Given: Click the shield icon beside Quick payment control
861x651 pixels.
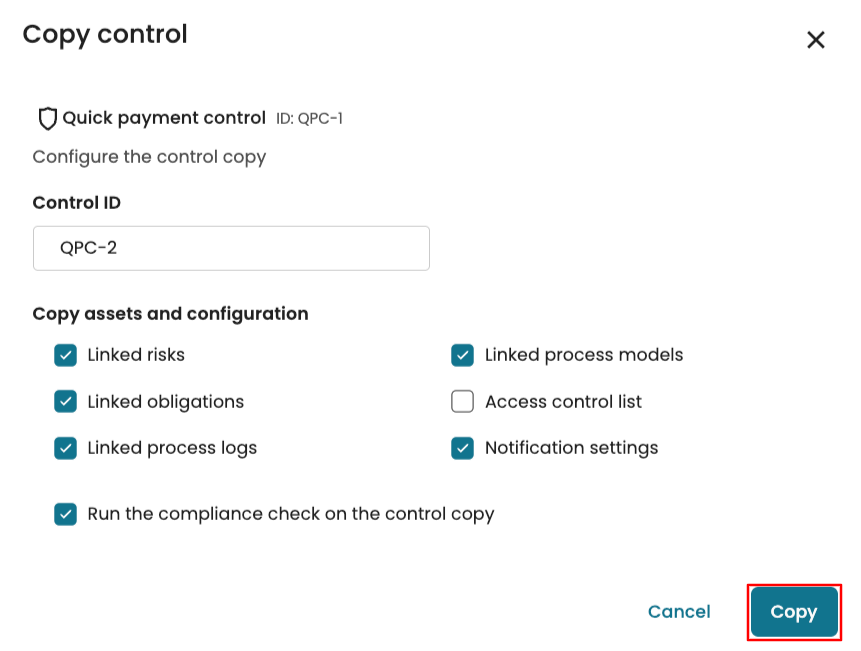Looking at the screenshot, I should pos(47,119).
